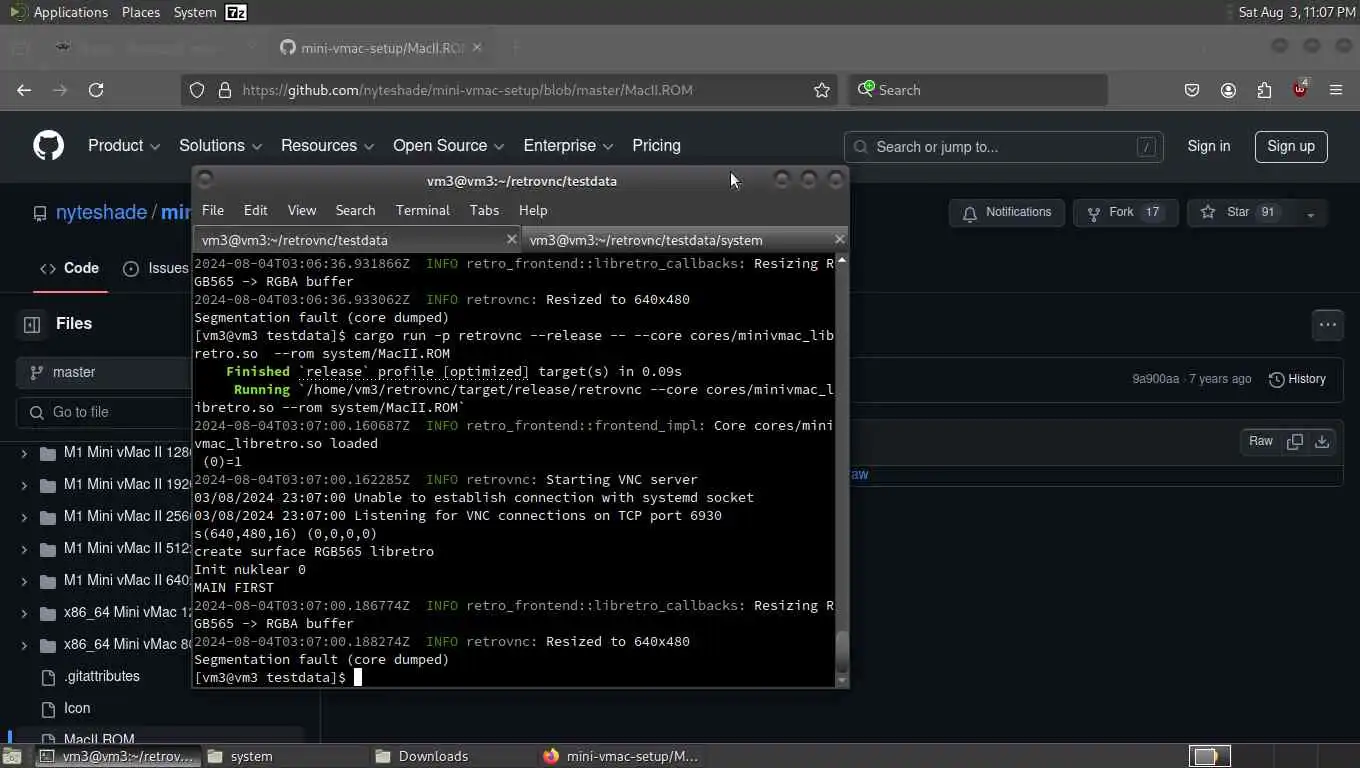This screenshot has height=768, width=1360.
Task: Click the padlock site security icon
Action: [x=224, y=90]
